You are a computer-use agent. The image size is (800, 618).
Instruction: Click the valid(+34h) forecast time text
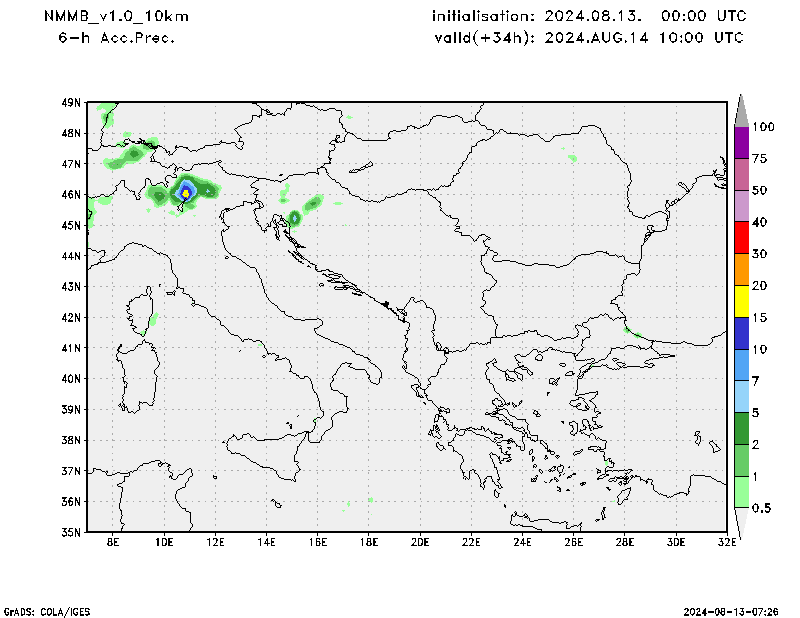click(588, 37)
